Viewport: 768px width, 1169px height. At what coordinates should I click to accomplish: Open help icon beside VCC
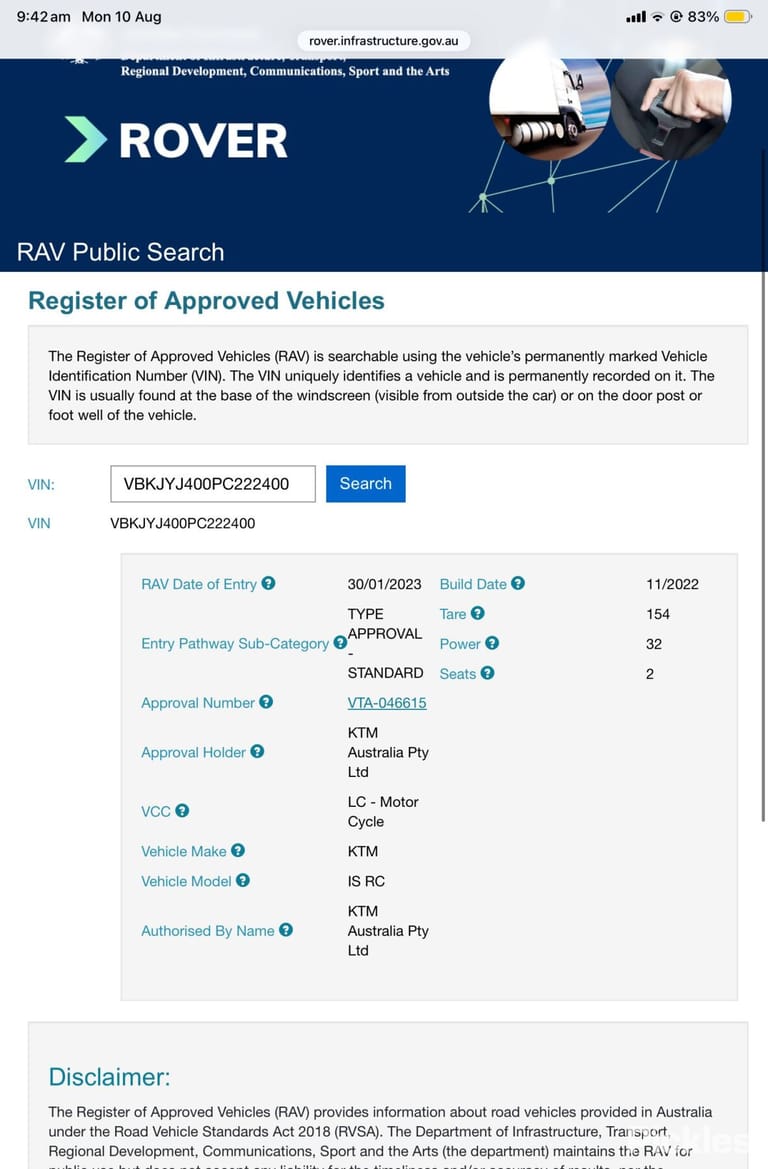(x=182, y=810)
